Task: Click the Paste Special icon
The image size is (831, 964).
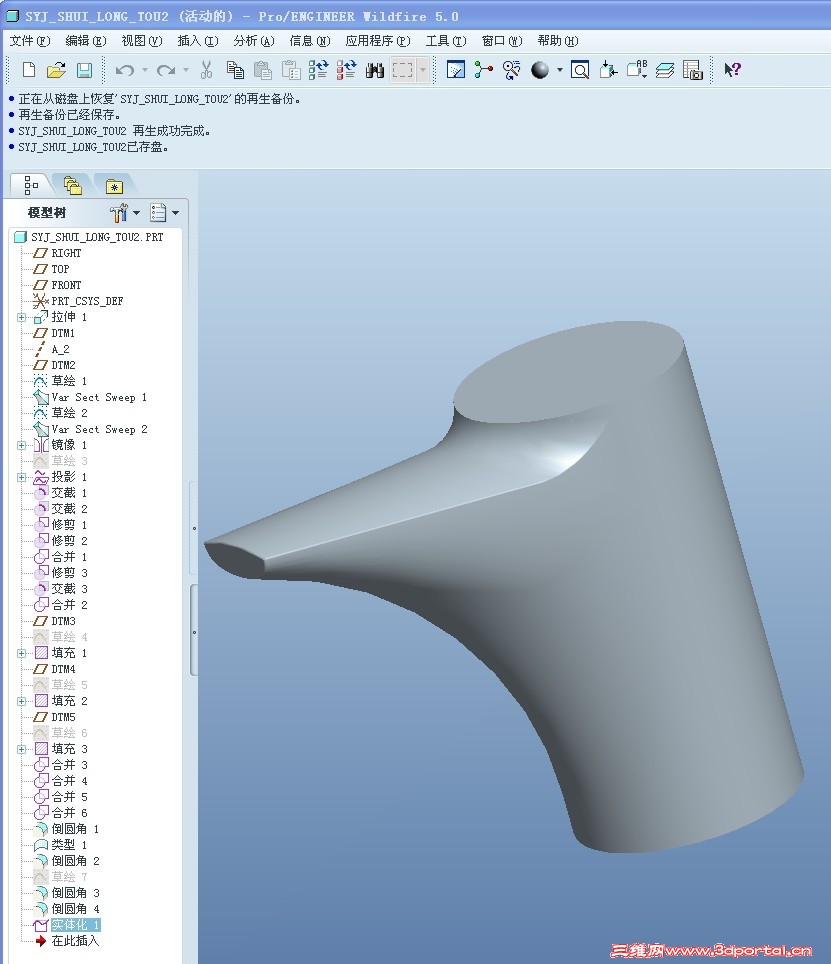Action: 291,69
